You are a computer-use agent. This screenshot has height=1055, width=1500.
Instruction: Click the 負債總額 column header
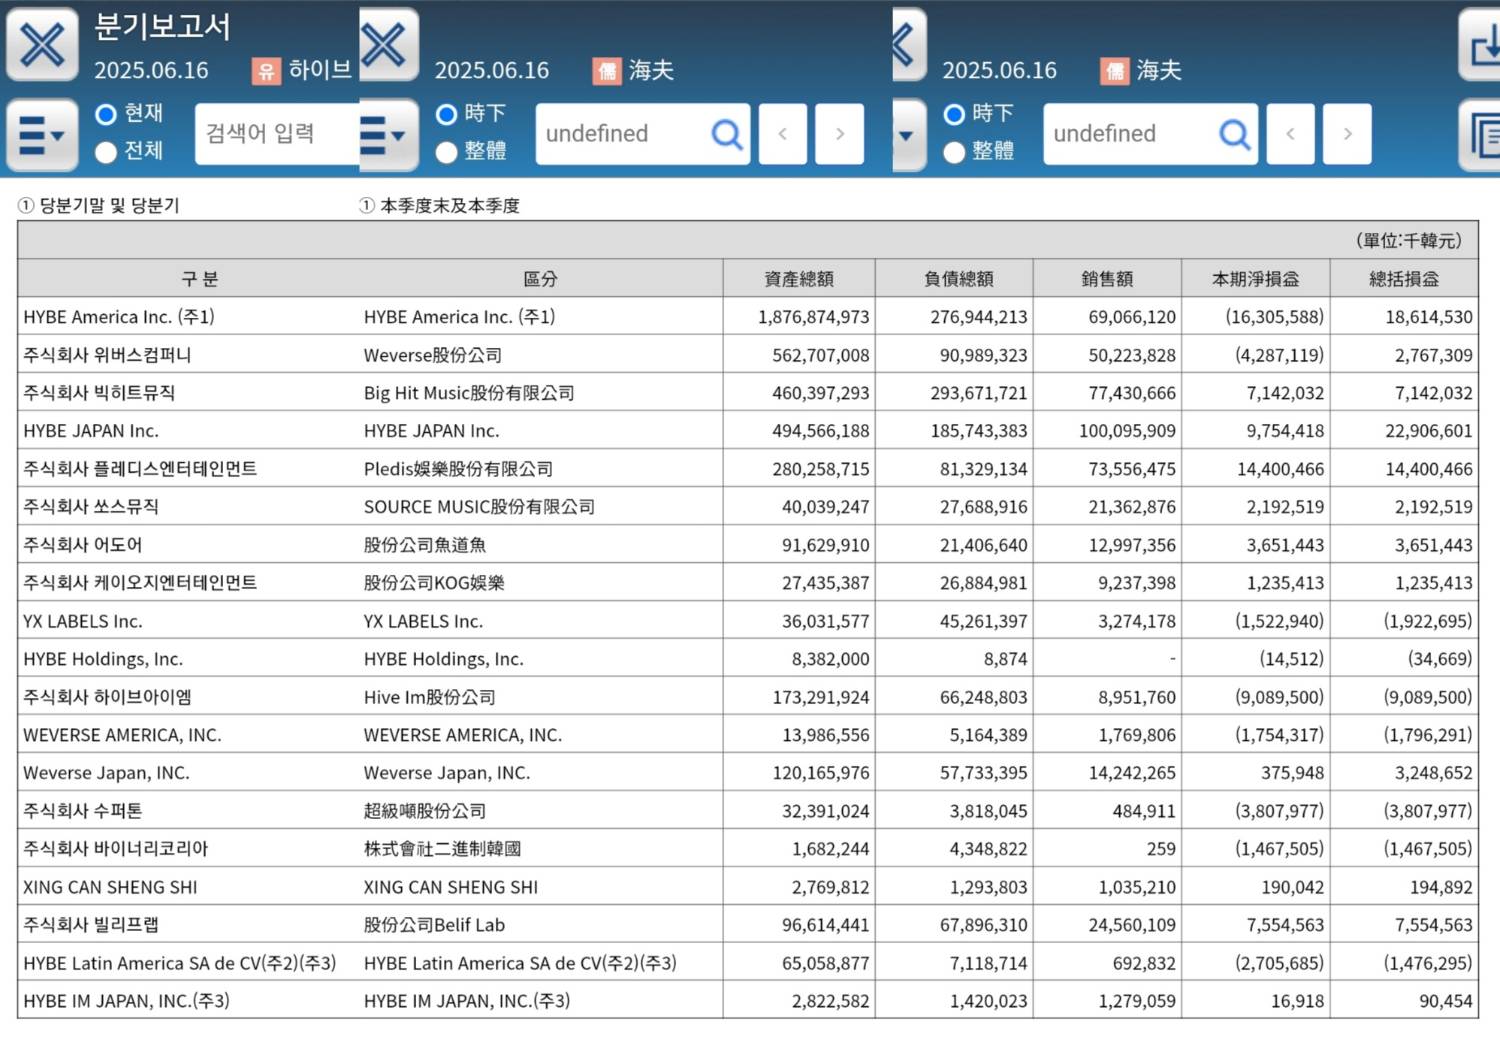[x=958, y=279]
